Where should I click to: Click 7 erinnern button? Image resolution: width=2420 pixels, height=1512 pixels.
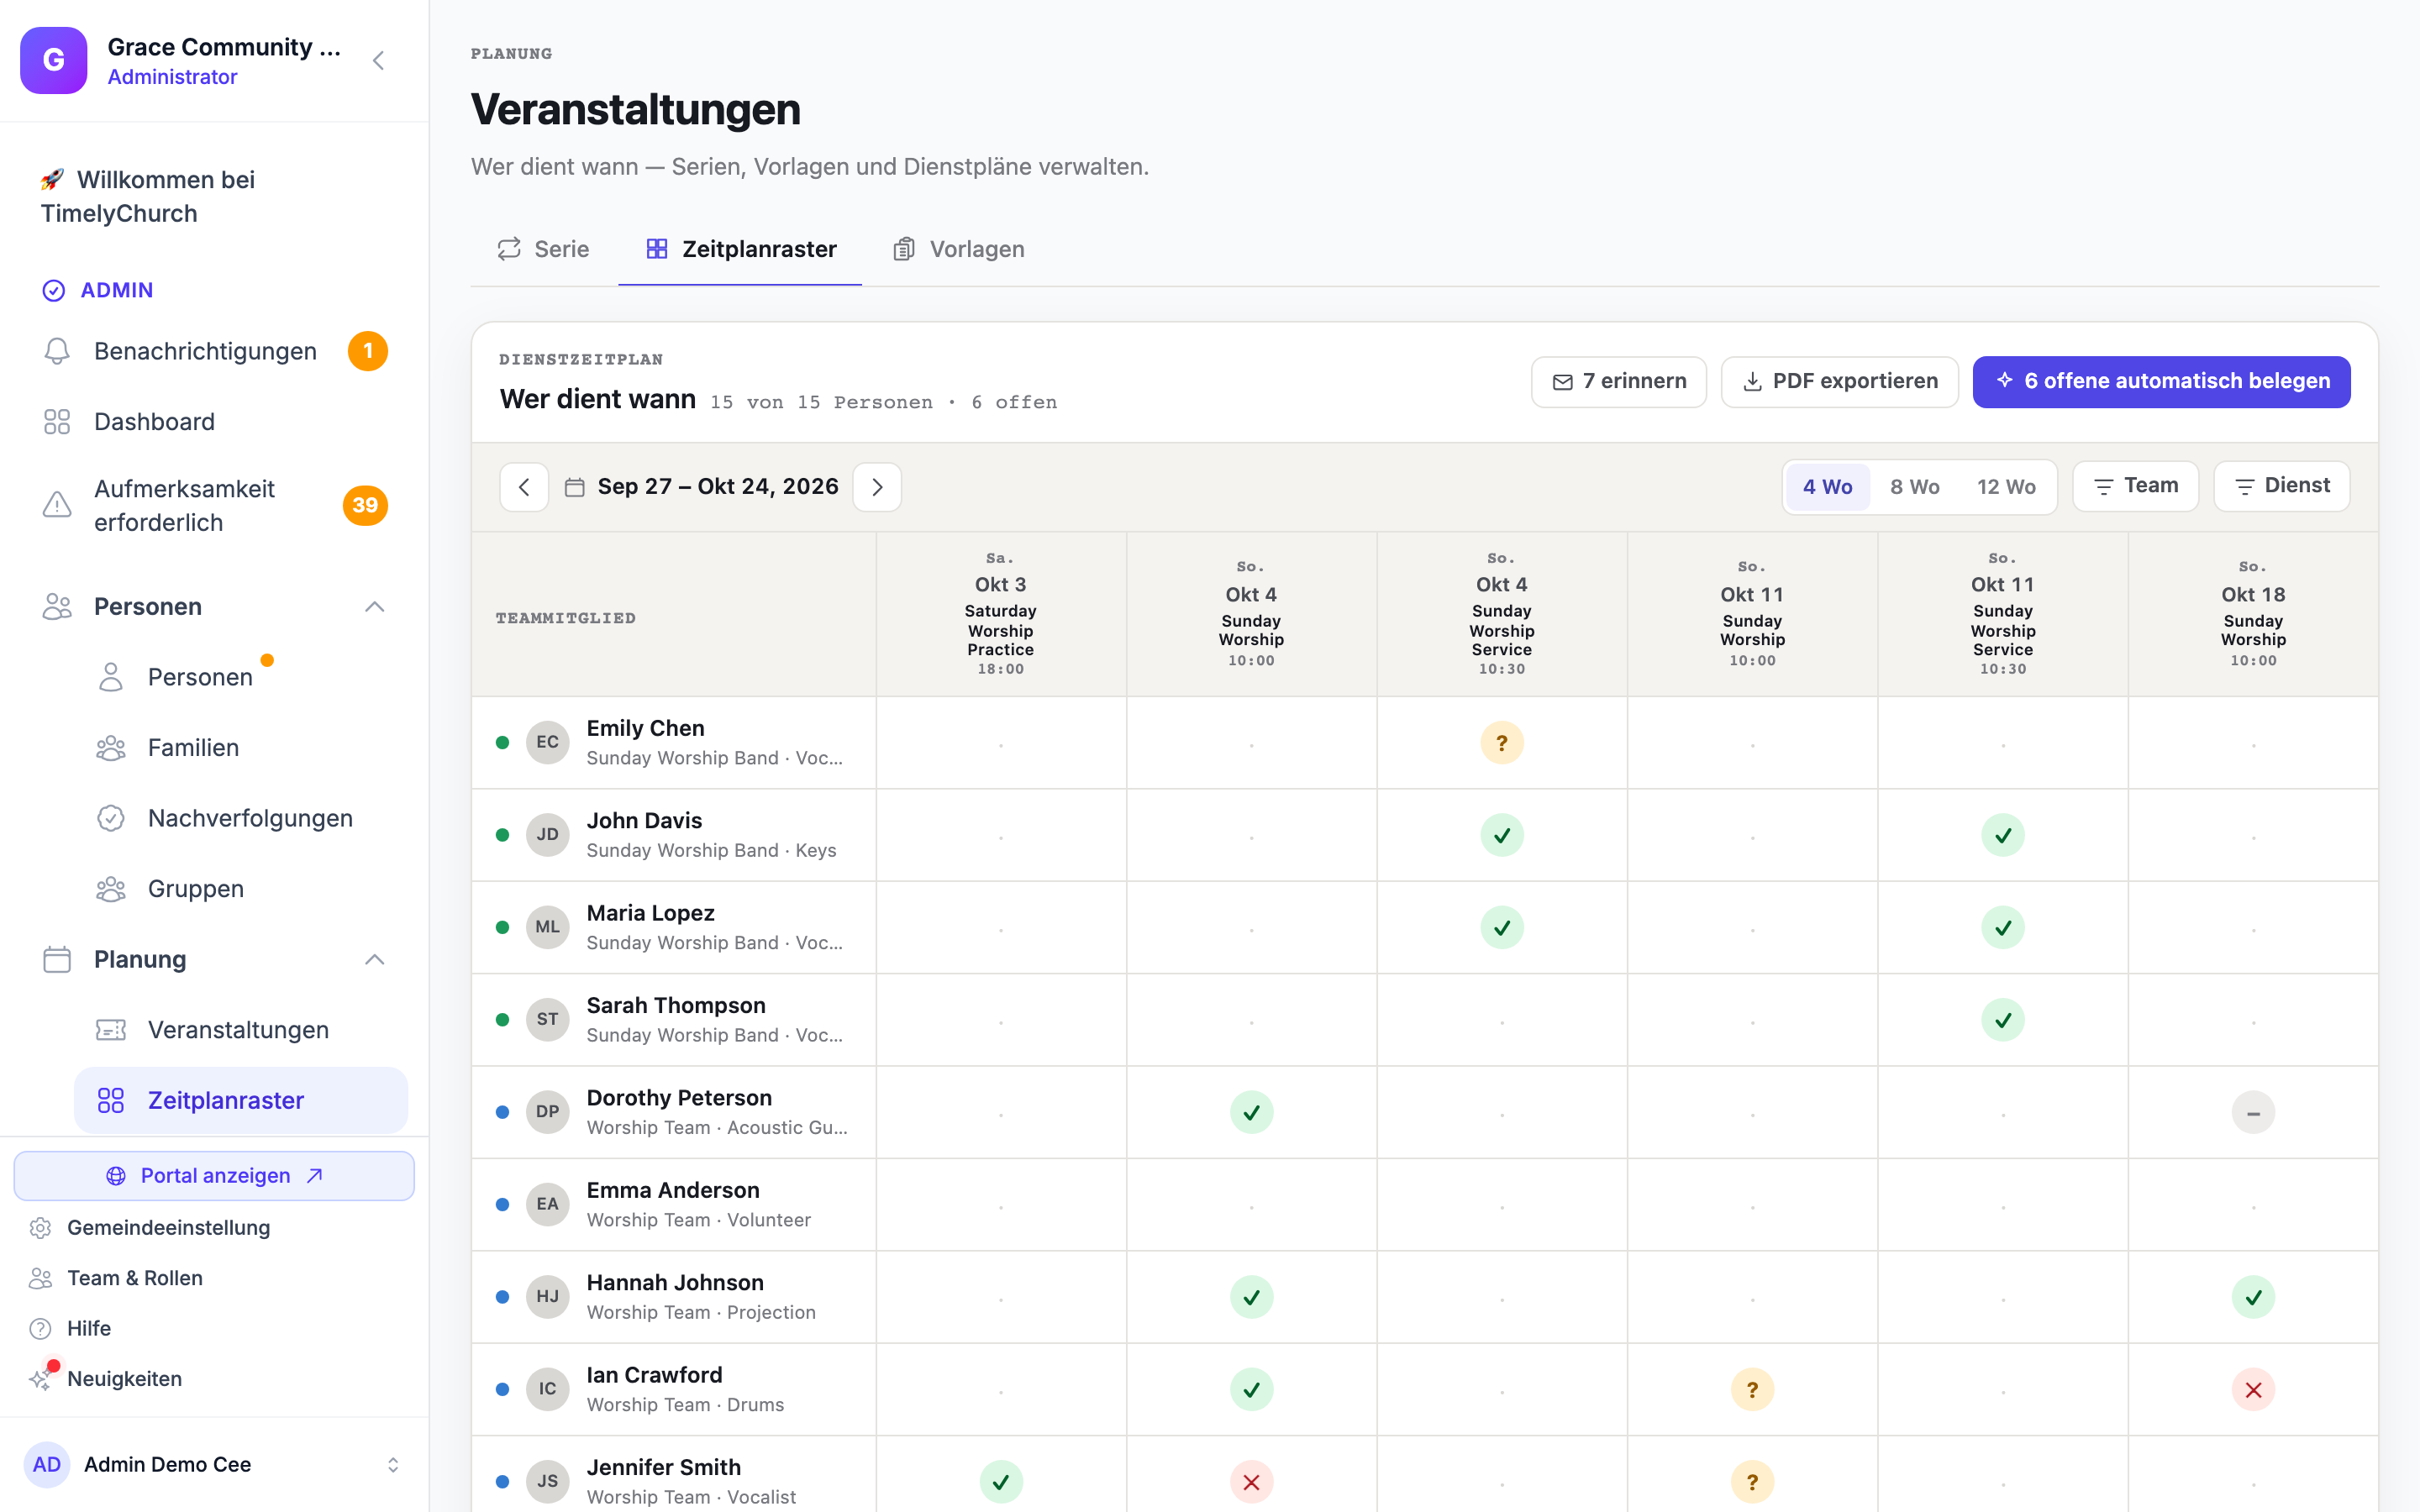[1618, 382]
